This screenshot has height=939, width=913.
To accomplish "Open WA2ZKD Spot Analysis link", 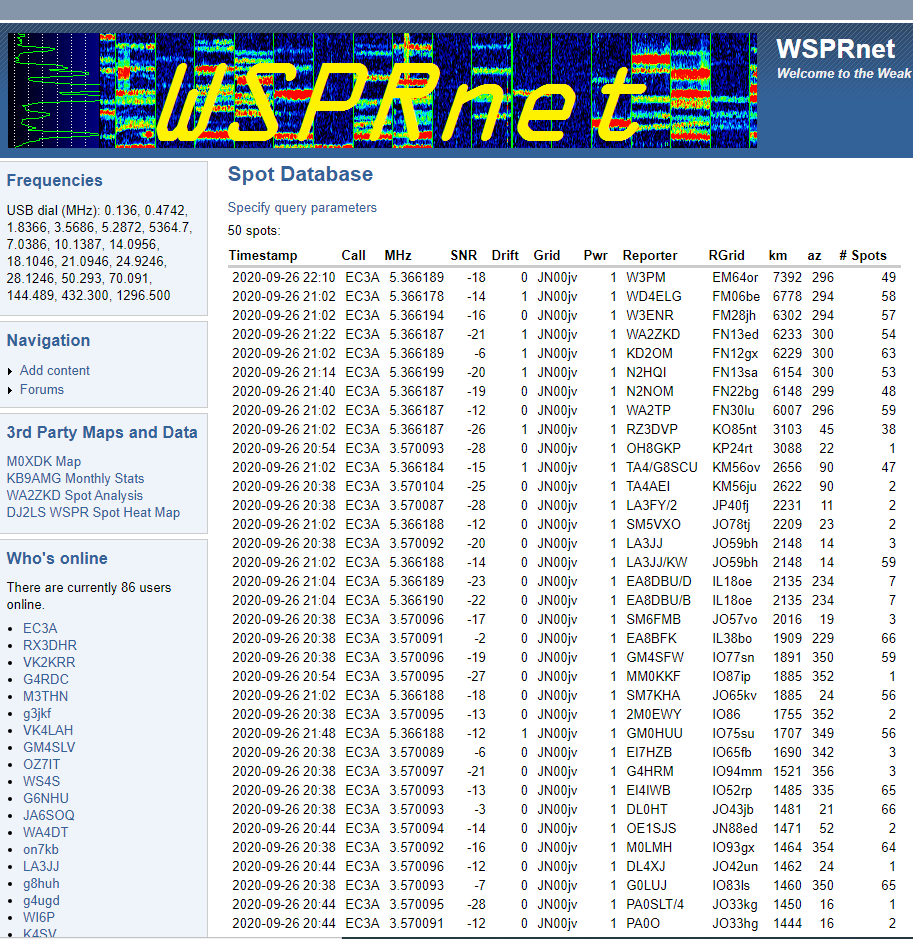I will [75, 495].
